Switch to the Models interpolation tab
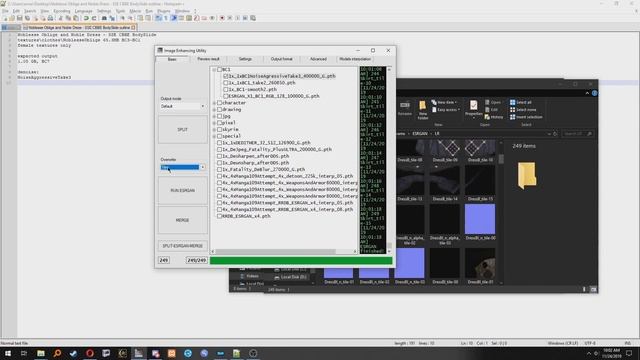The width and height of the screenshot is (640, 360). [x=355, y=59]
